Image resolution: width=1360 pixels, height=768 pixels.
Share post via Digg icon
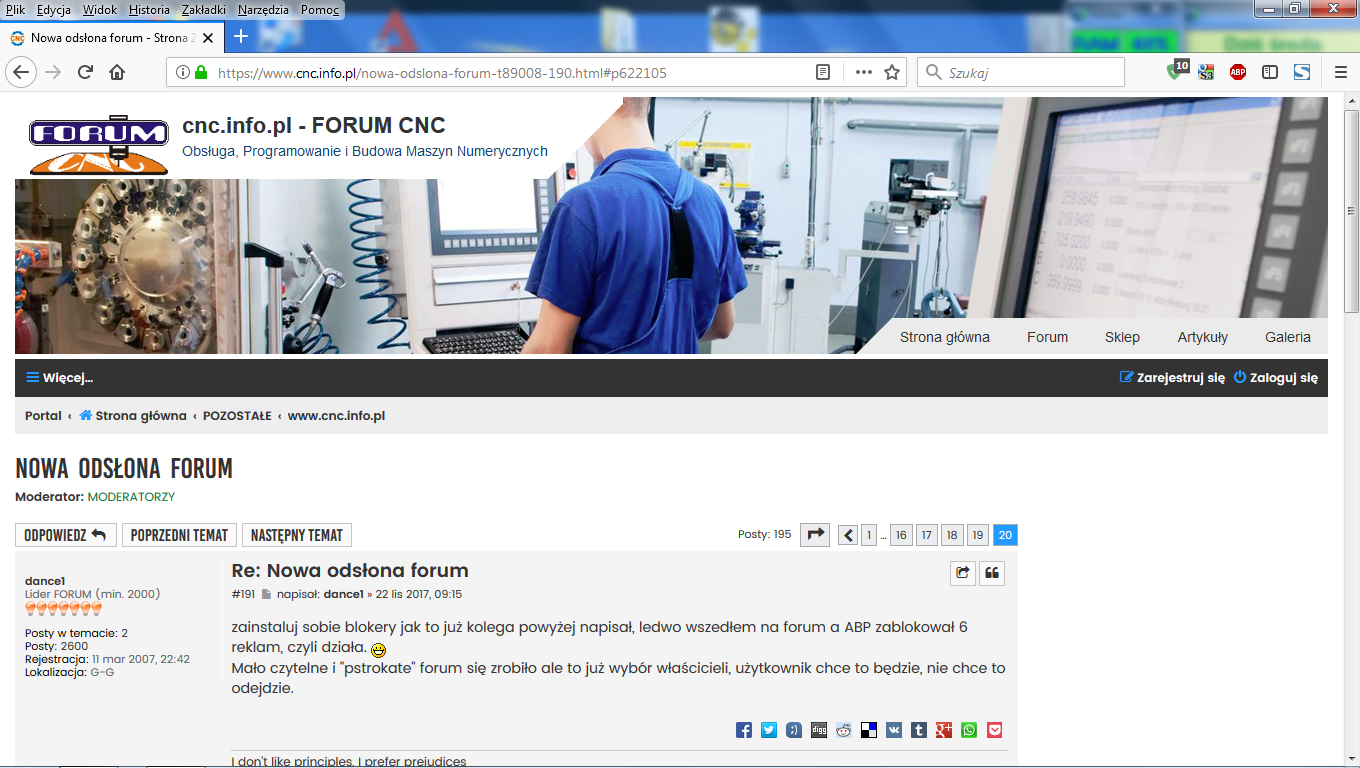[819, 730]
